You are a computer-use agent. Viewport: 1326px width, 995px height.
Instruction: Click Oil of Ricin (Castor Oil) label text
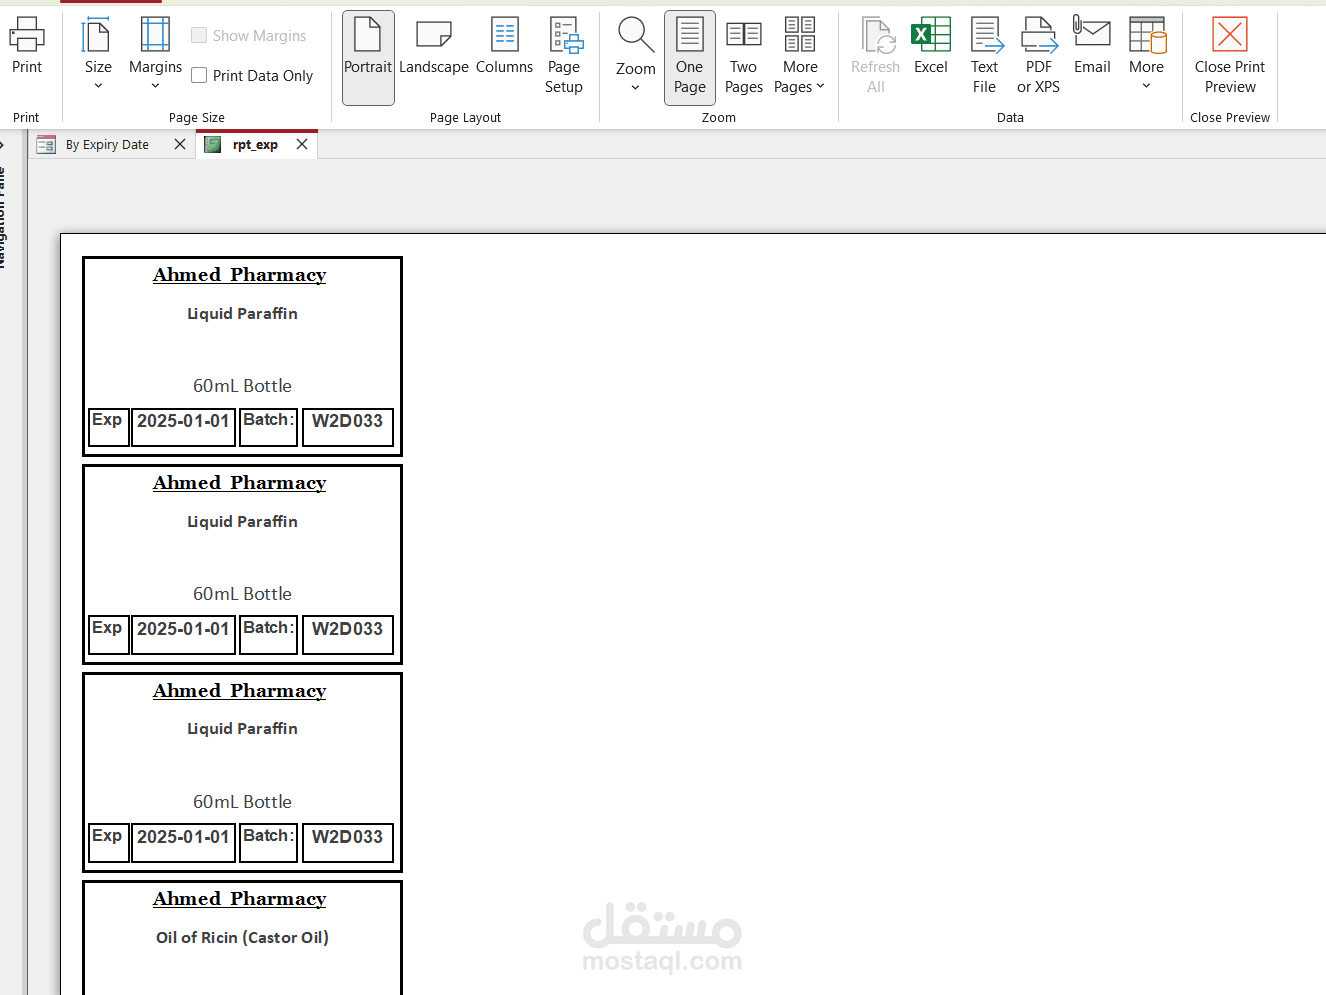coord(242,937)
